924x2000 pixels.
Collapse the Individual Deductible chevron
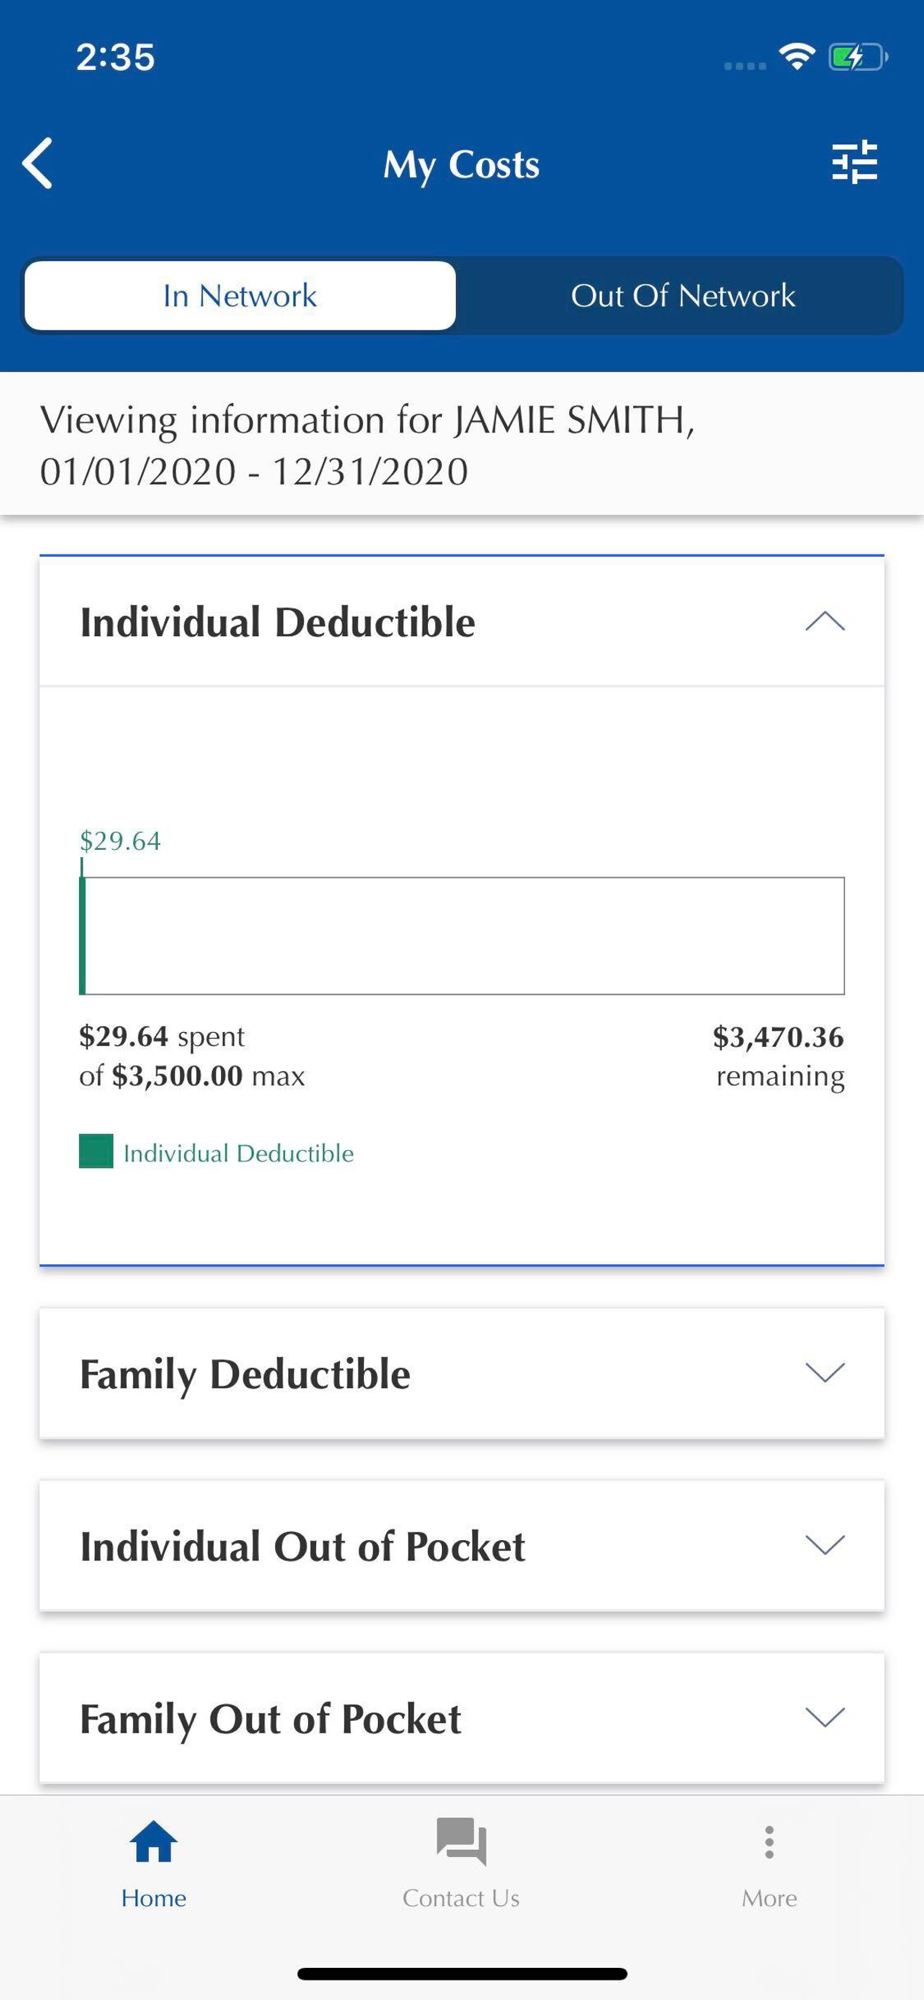(x=825, y=622)
